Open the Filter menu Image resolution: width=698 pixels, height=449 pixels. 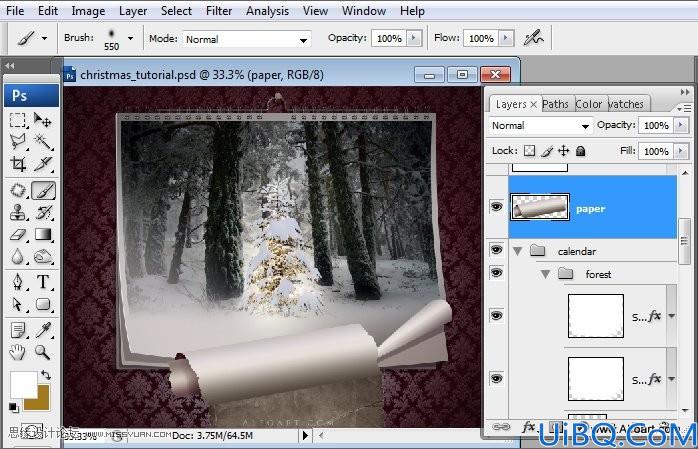click(219, 11)
